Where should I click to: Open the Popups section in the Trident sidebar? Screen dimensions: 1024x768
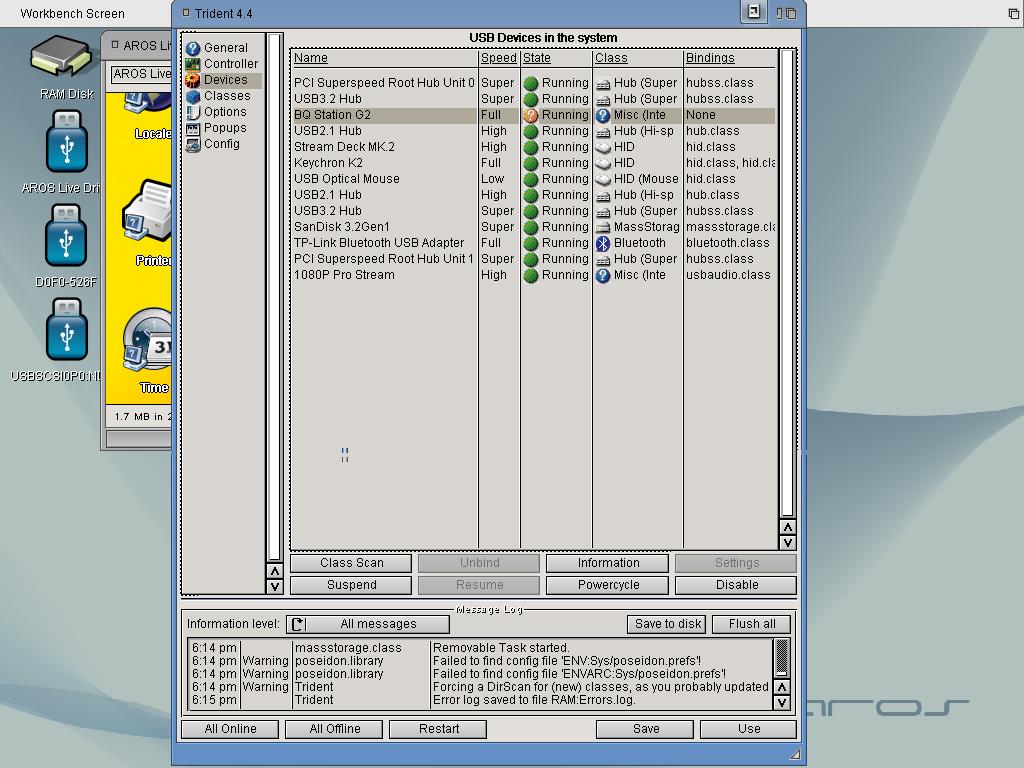(225, 128)
